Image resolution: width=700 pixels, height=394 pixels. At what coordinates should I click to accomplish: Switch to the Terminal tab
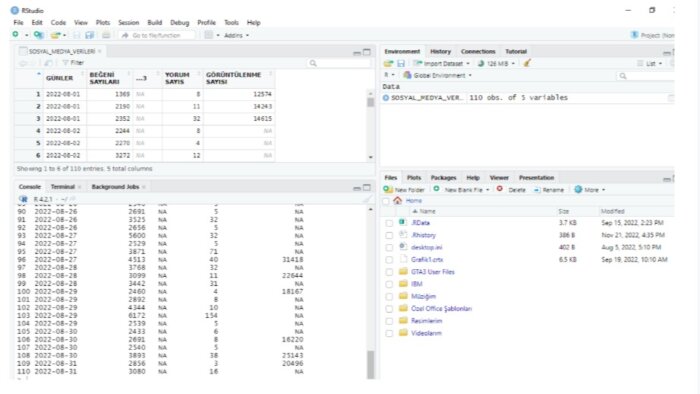tap(62, 187)
